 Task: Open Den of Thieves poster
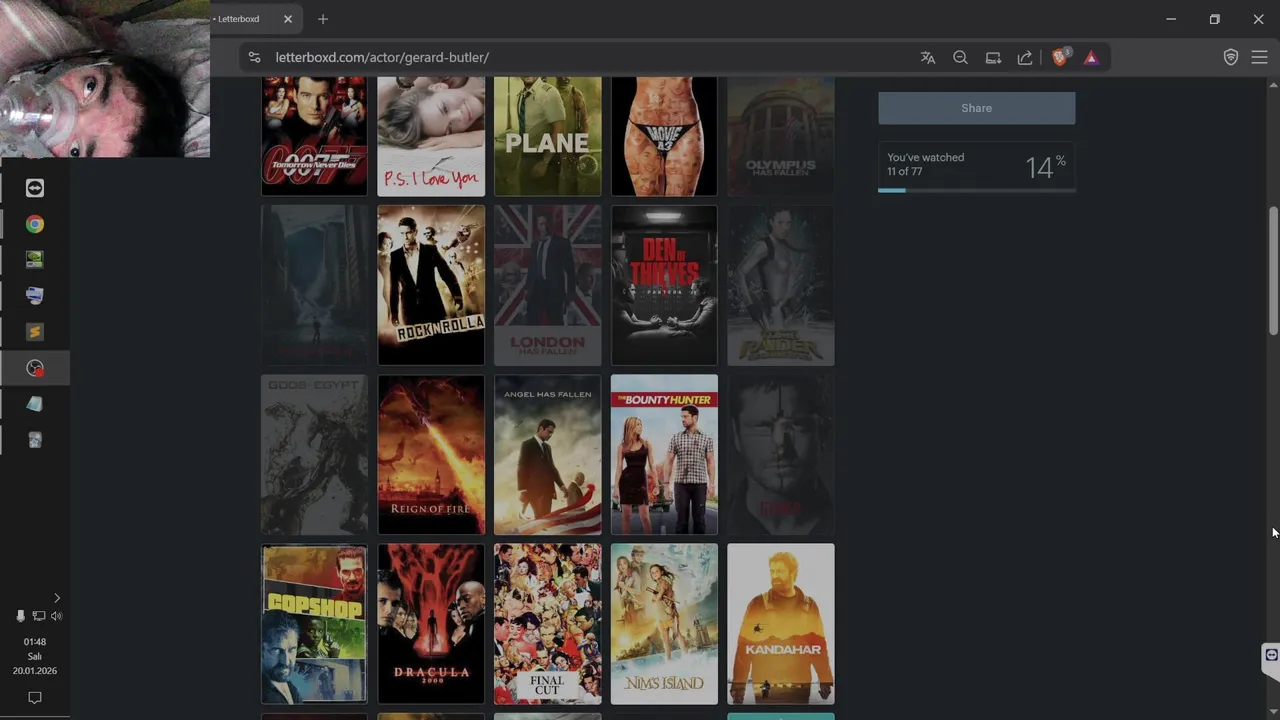tap(664, 285)
